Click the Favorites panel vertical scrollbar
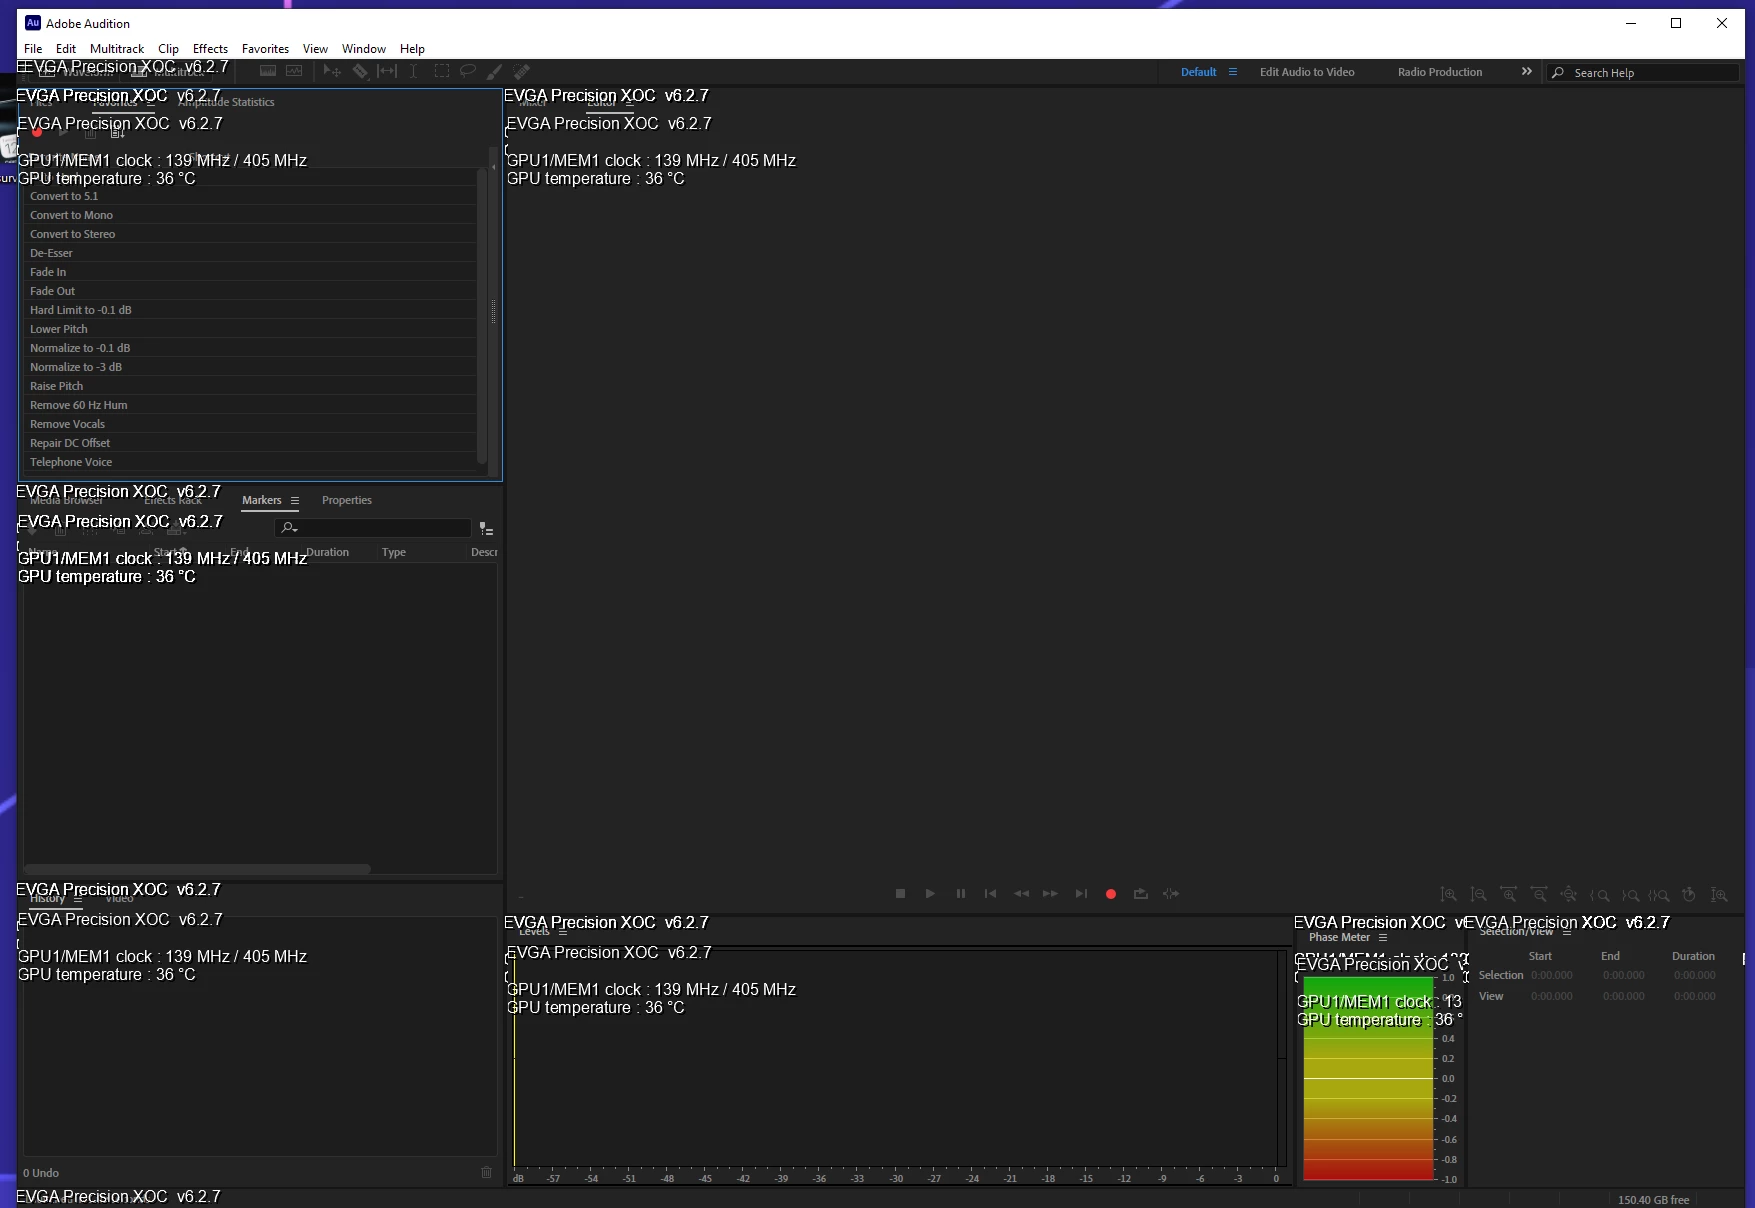This screenshot has height=1208, width=1755. tap(482, 315)
